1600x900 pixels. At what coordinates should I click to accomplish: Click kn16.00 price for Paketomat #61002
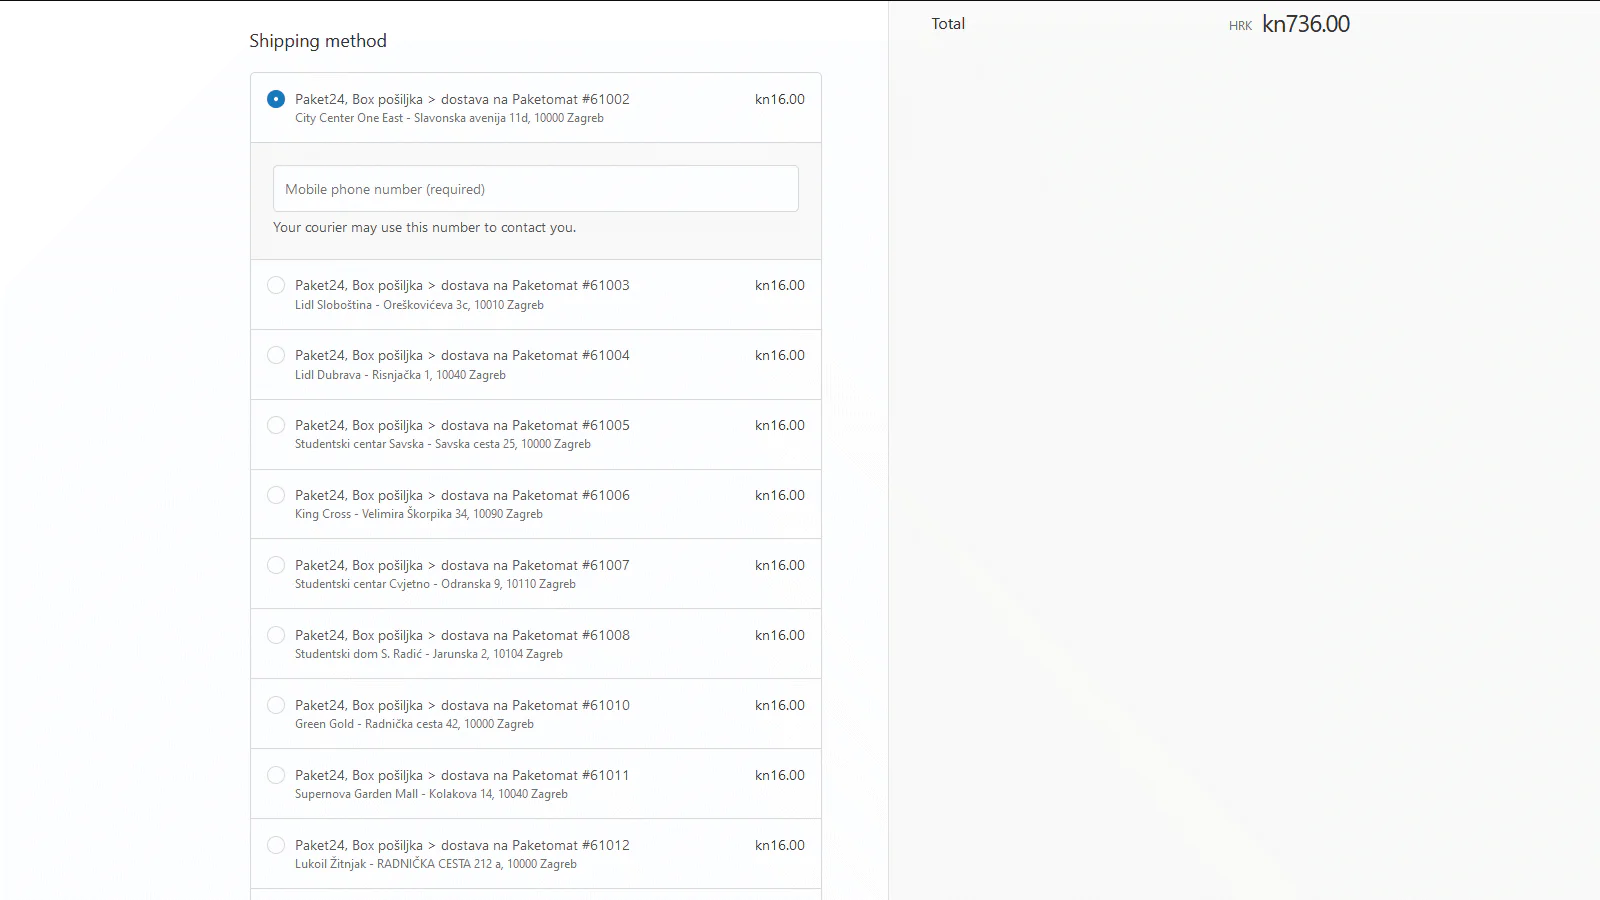[780, 99]
